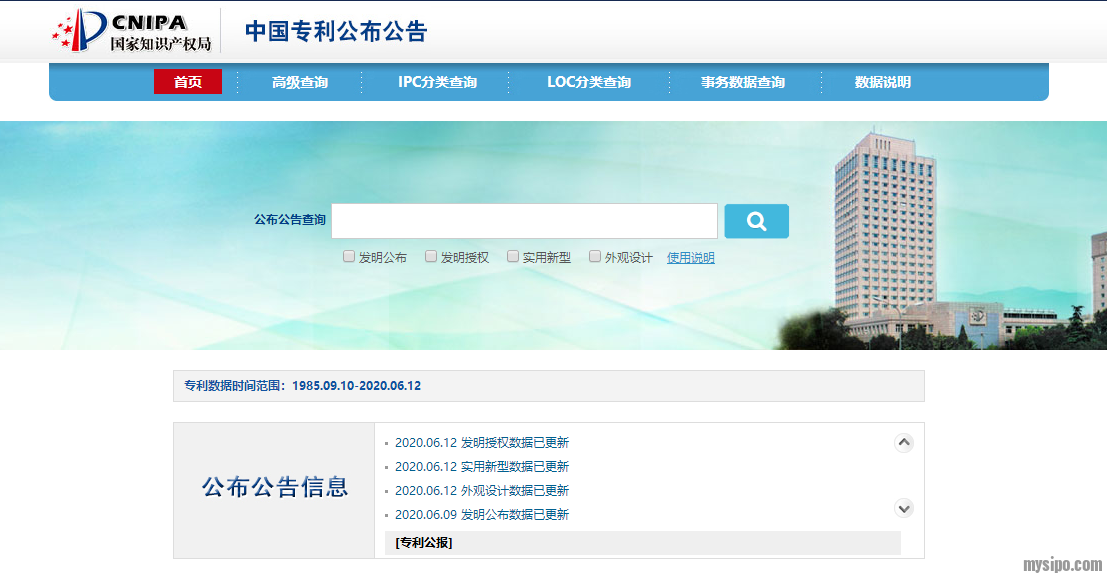The width and height of the screenshot is (1107, 578).
Task: Click the magnifier search button
Action: coord(756,221)
